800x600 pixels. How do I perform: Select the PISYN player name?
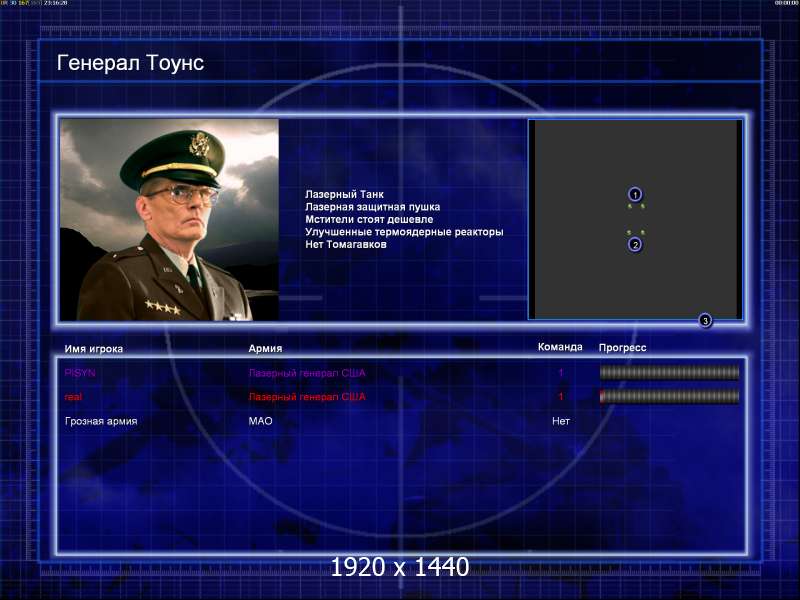[x=80, y=373]
